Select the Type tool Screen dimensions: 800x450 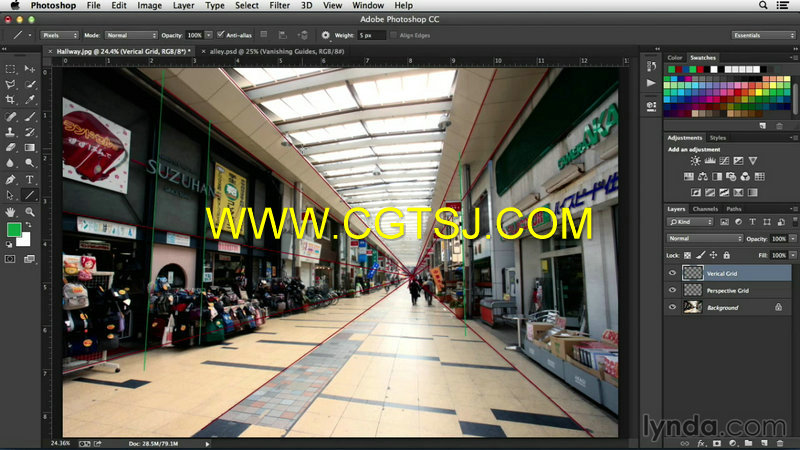[30, 180]
